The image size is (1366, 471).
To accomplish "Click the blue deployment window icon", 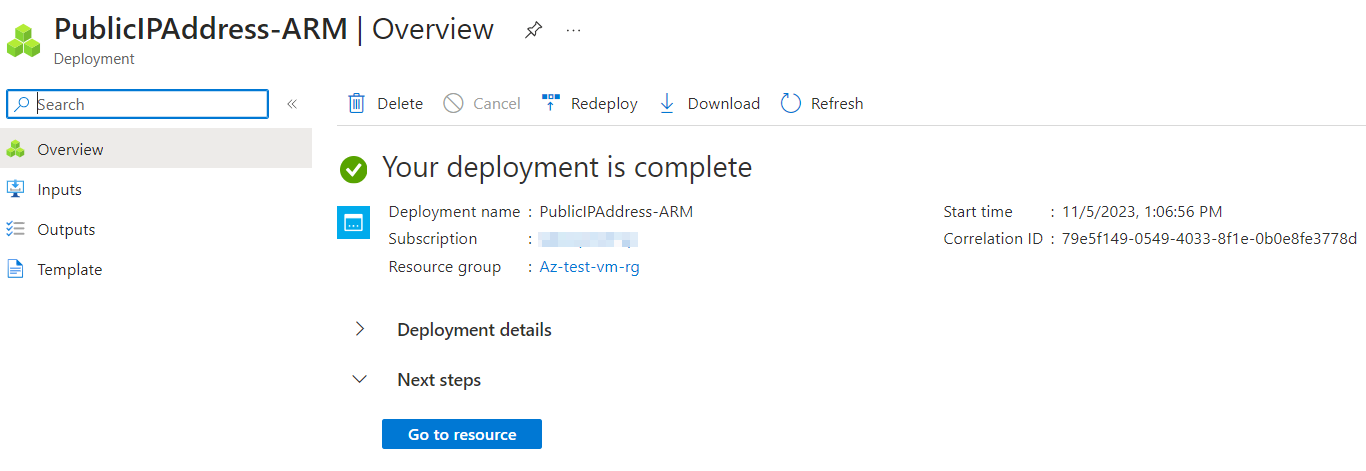I will pyautogui.click(x=353, y=223).
